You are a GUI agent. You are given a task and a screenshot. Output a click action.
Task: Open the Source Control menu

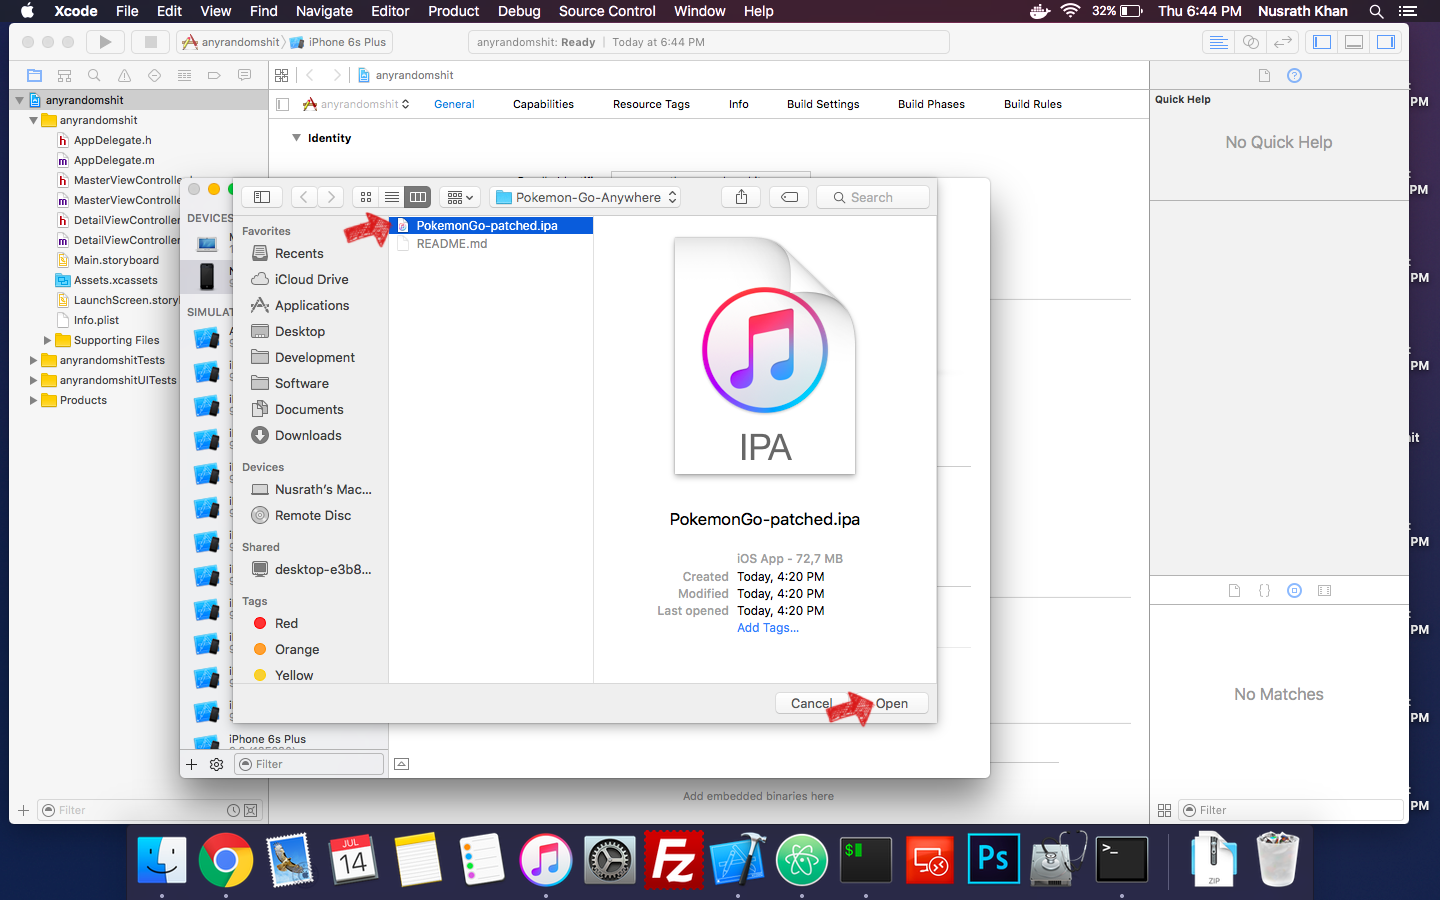click(607, 11)
